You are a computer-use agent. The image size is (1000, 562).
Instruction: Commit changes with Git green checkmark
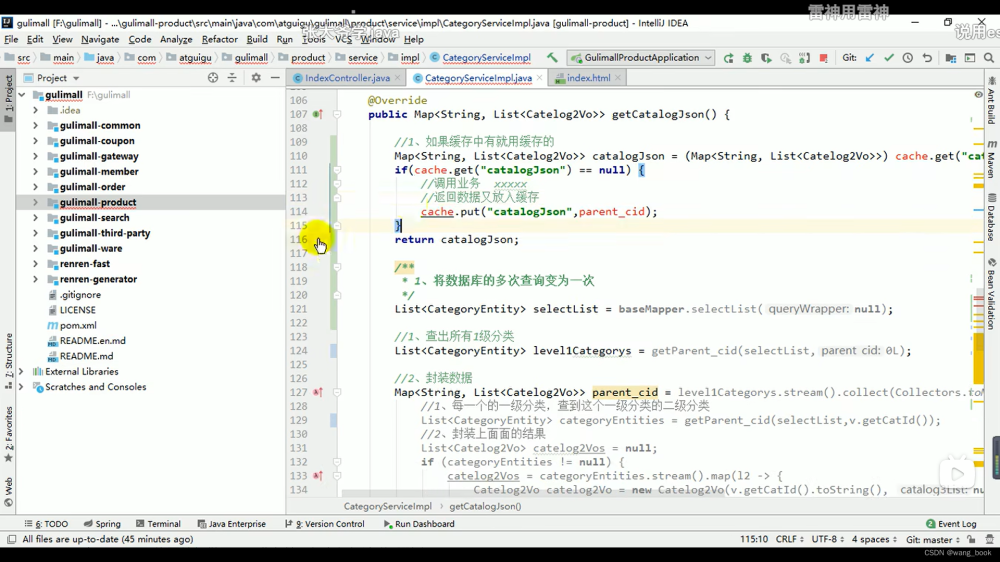[x=888, y=58]
